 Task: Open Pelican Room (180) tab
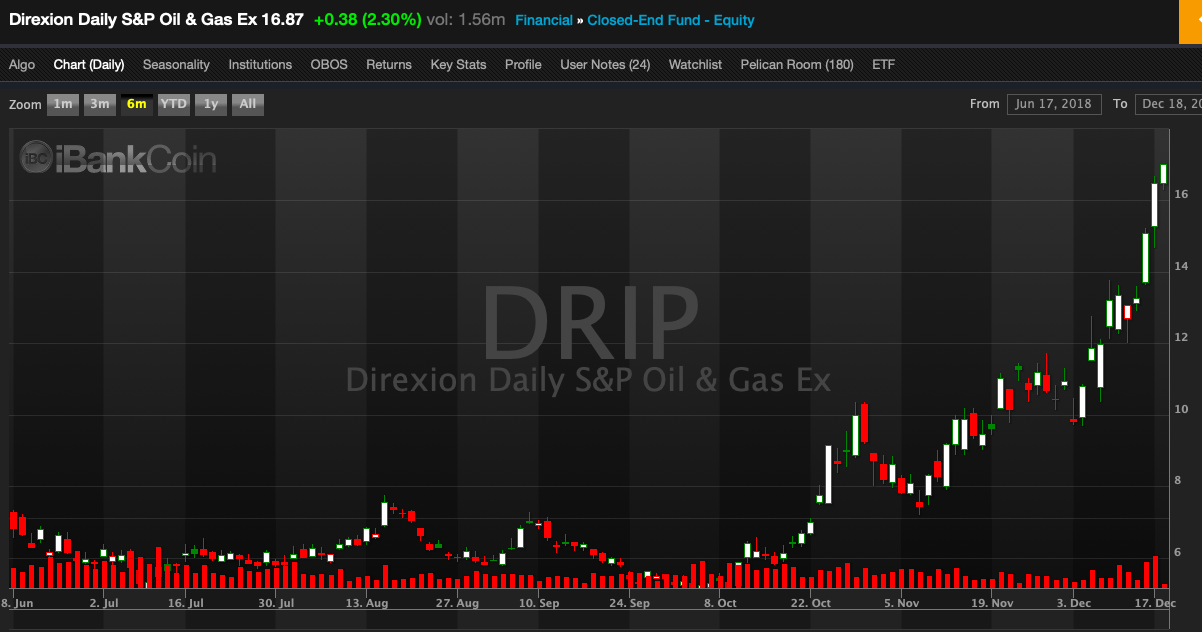(797, 64)
